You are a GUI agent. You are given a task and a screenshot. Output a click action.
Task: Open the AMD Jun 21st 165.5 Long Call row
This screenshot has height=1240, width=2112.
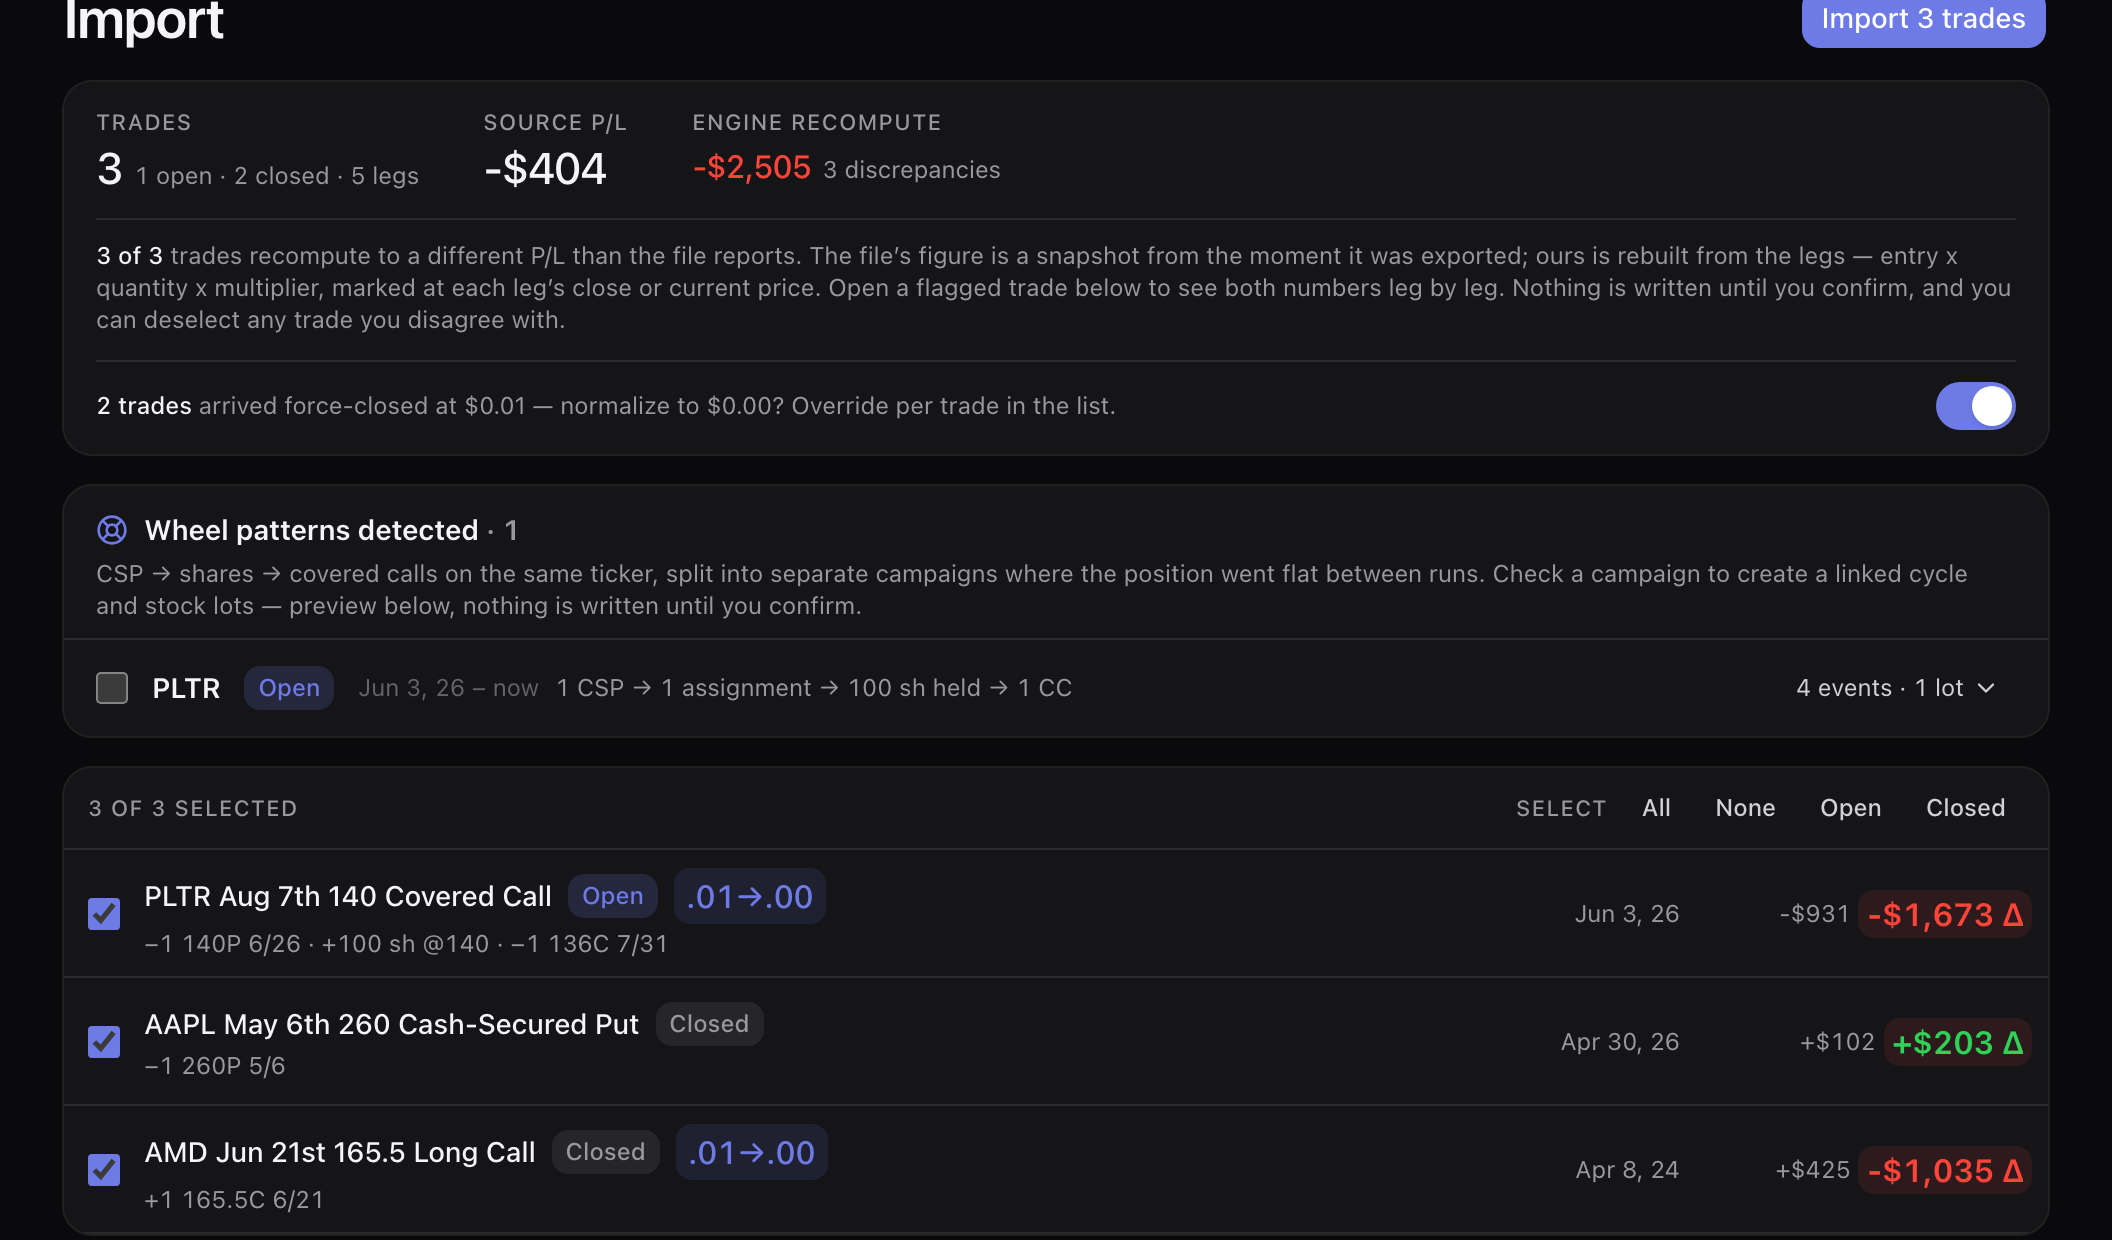pyautogui.click(x=1056, y=1170)
